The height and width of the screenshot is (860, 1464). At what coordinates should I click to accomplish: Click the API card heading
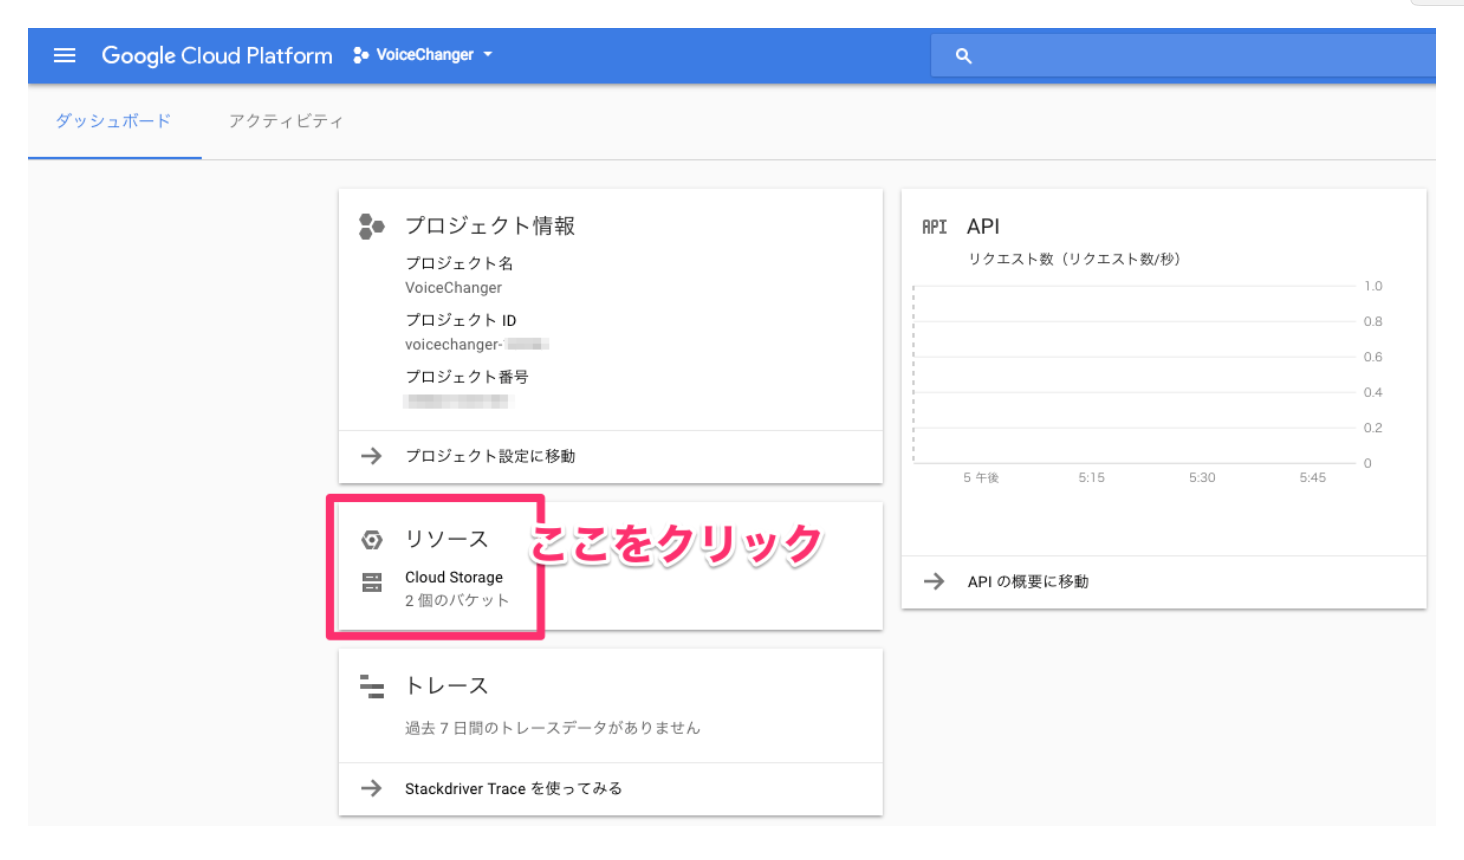(x=983, y=227)
